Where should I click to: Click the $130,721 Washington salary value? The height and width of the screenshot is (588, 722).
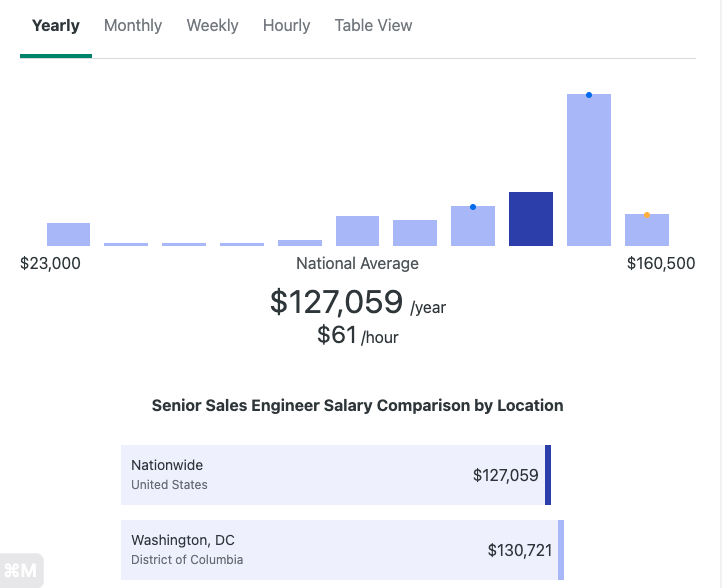520,550
